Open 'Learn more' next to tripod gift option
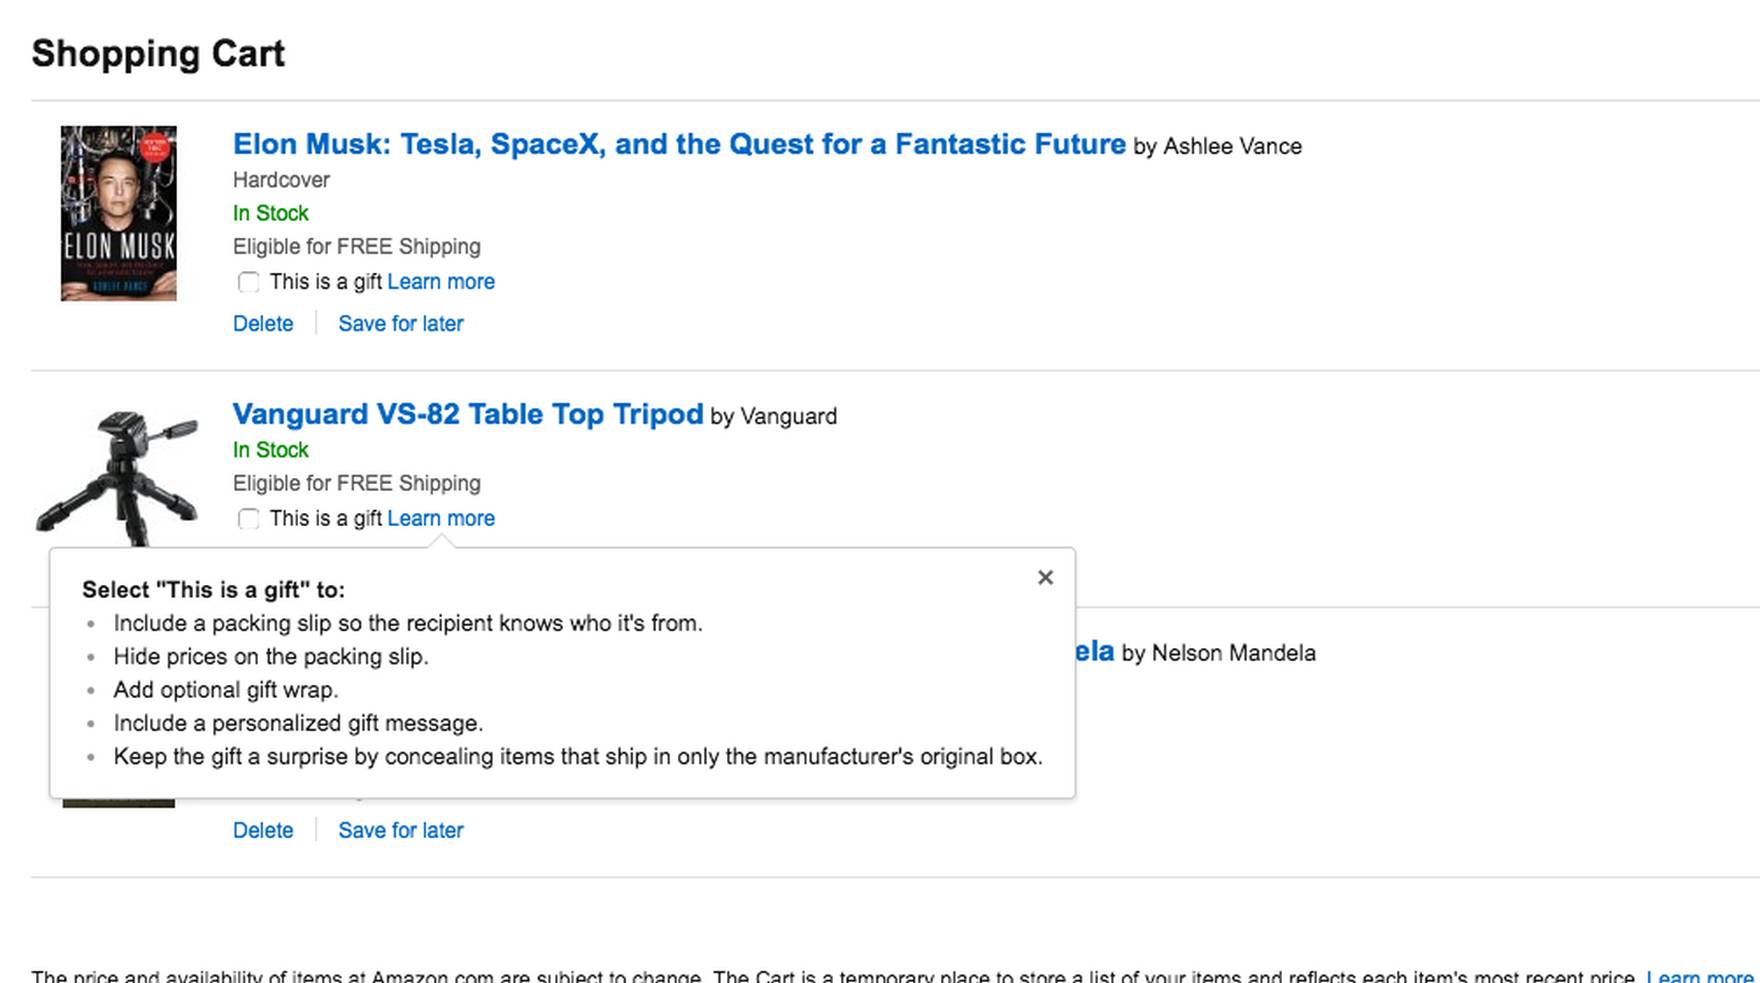 coord(441,518)
